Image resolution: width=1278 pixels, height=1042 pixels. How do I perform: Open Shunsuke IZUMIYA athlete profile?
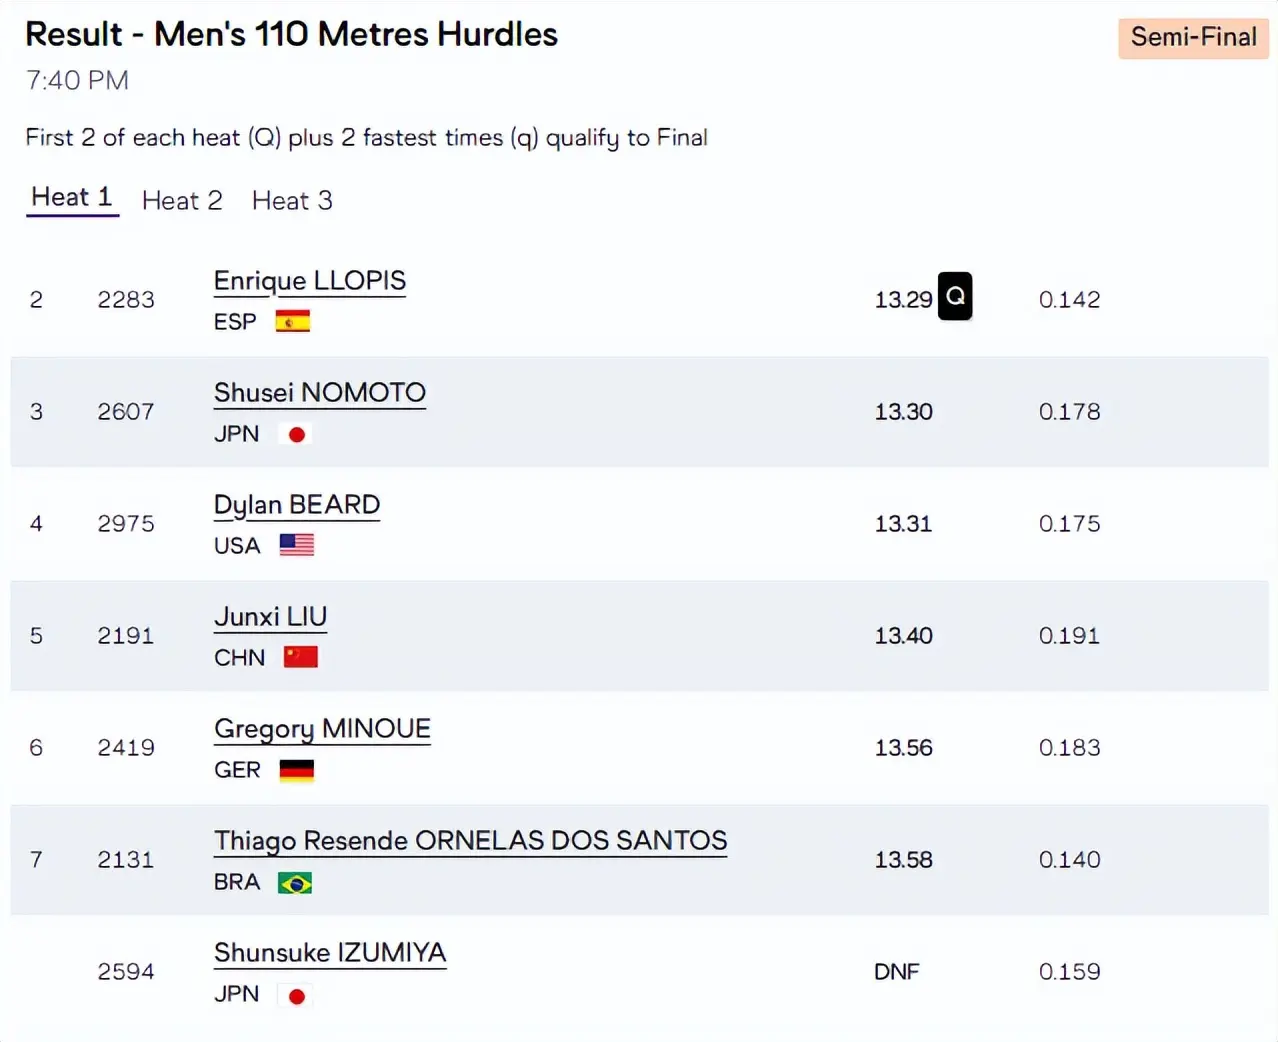point(330,953)
